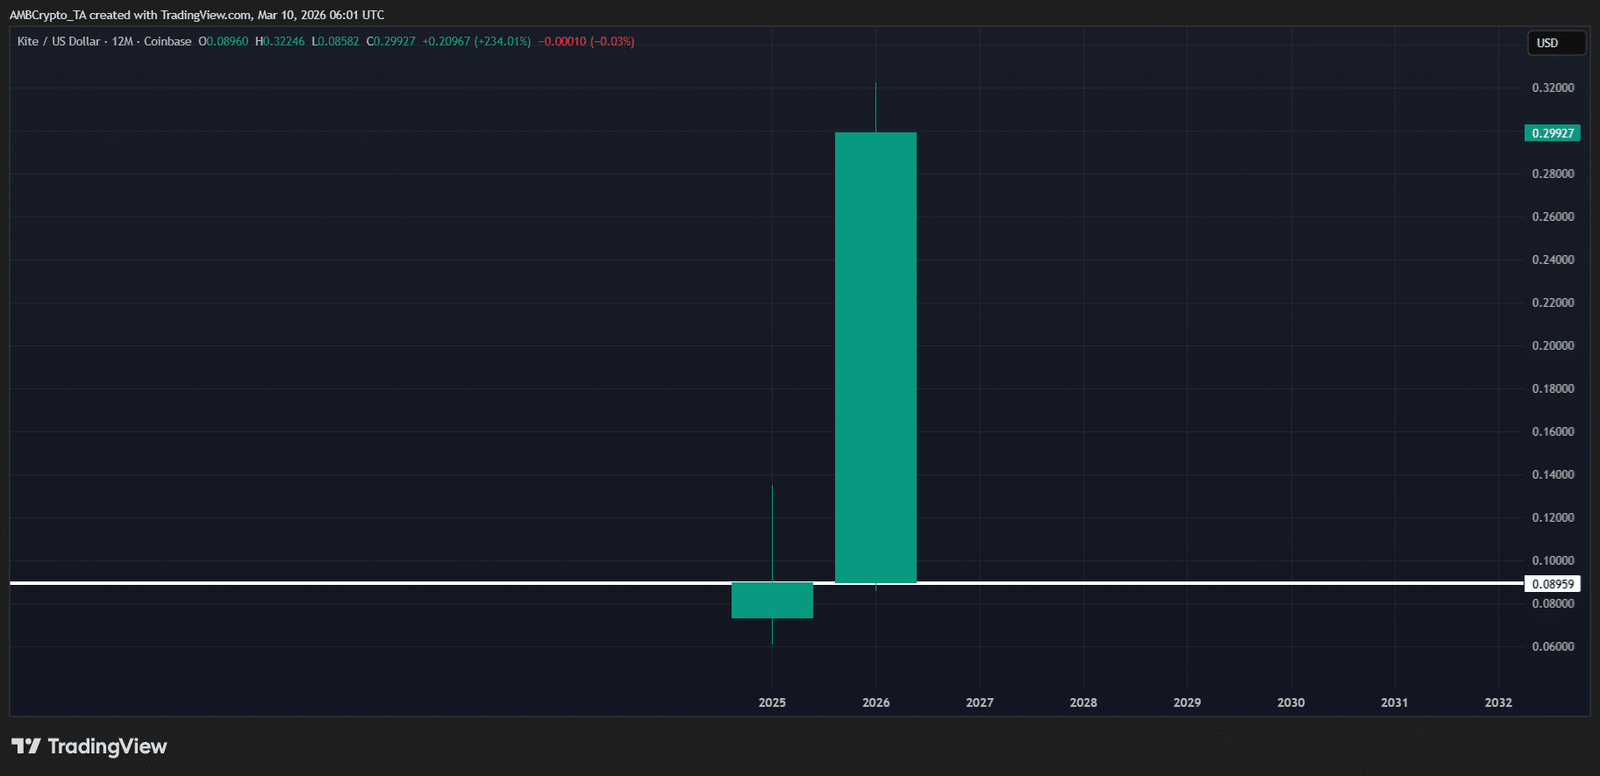Select the white 0.08959 horizontal line label
Screen dimensions: 1600x776
coord(1552,584)
